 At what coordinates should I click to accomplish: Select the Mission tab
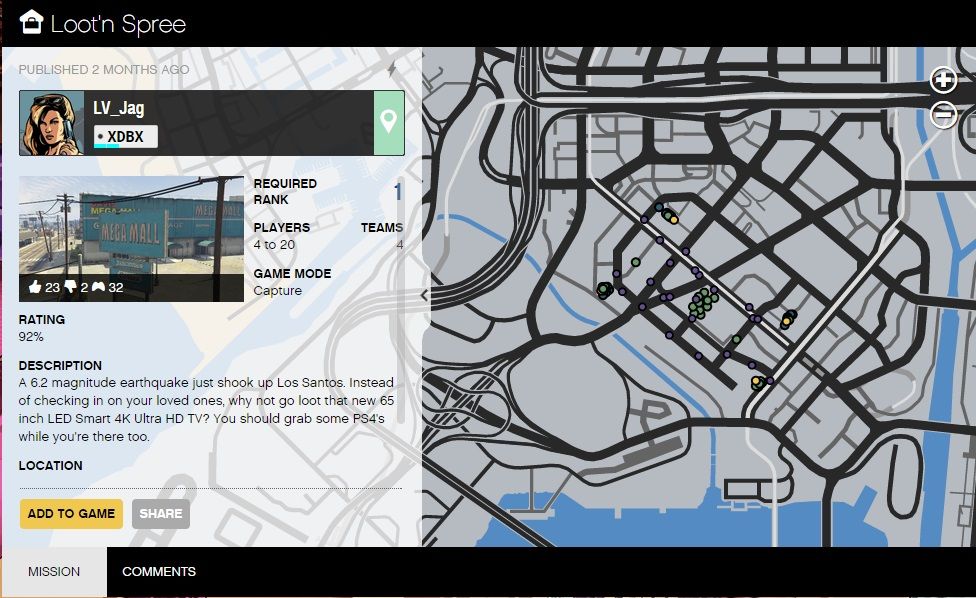pyautogui.click(x=53, y=572)
